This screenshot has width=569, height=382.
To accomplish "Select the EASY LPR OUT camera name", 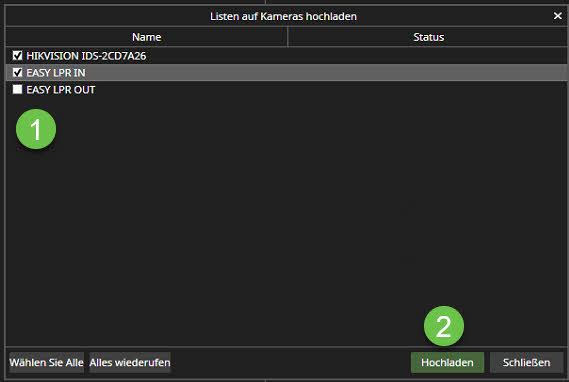I will tap(61, 90).
